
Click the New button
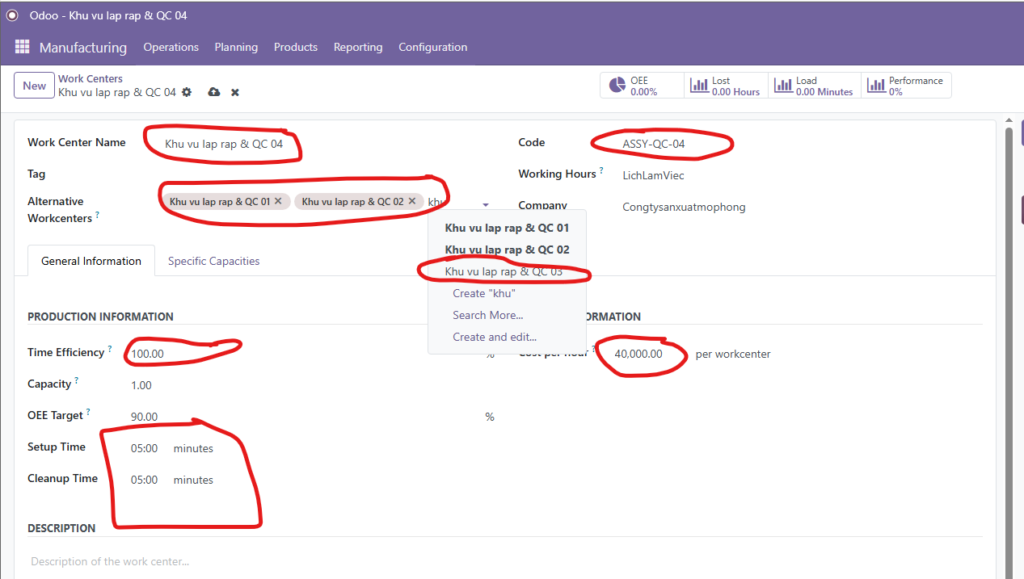tap(34, 85)
